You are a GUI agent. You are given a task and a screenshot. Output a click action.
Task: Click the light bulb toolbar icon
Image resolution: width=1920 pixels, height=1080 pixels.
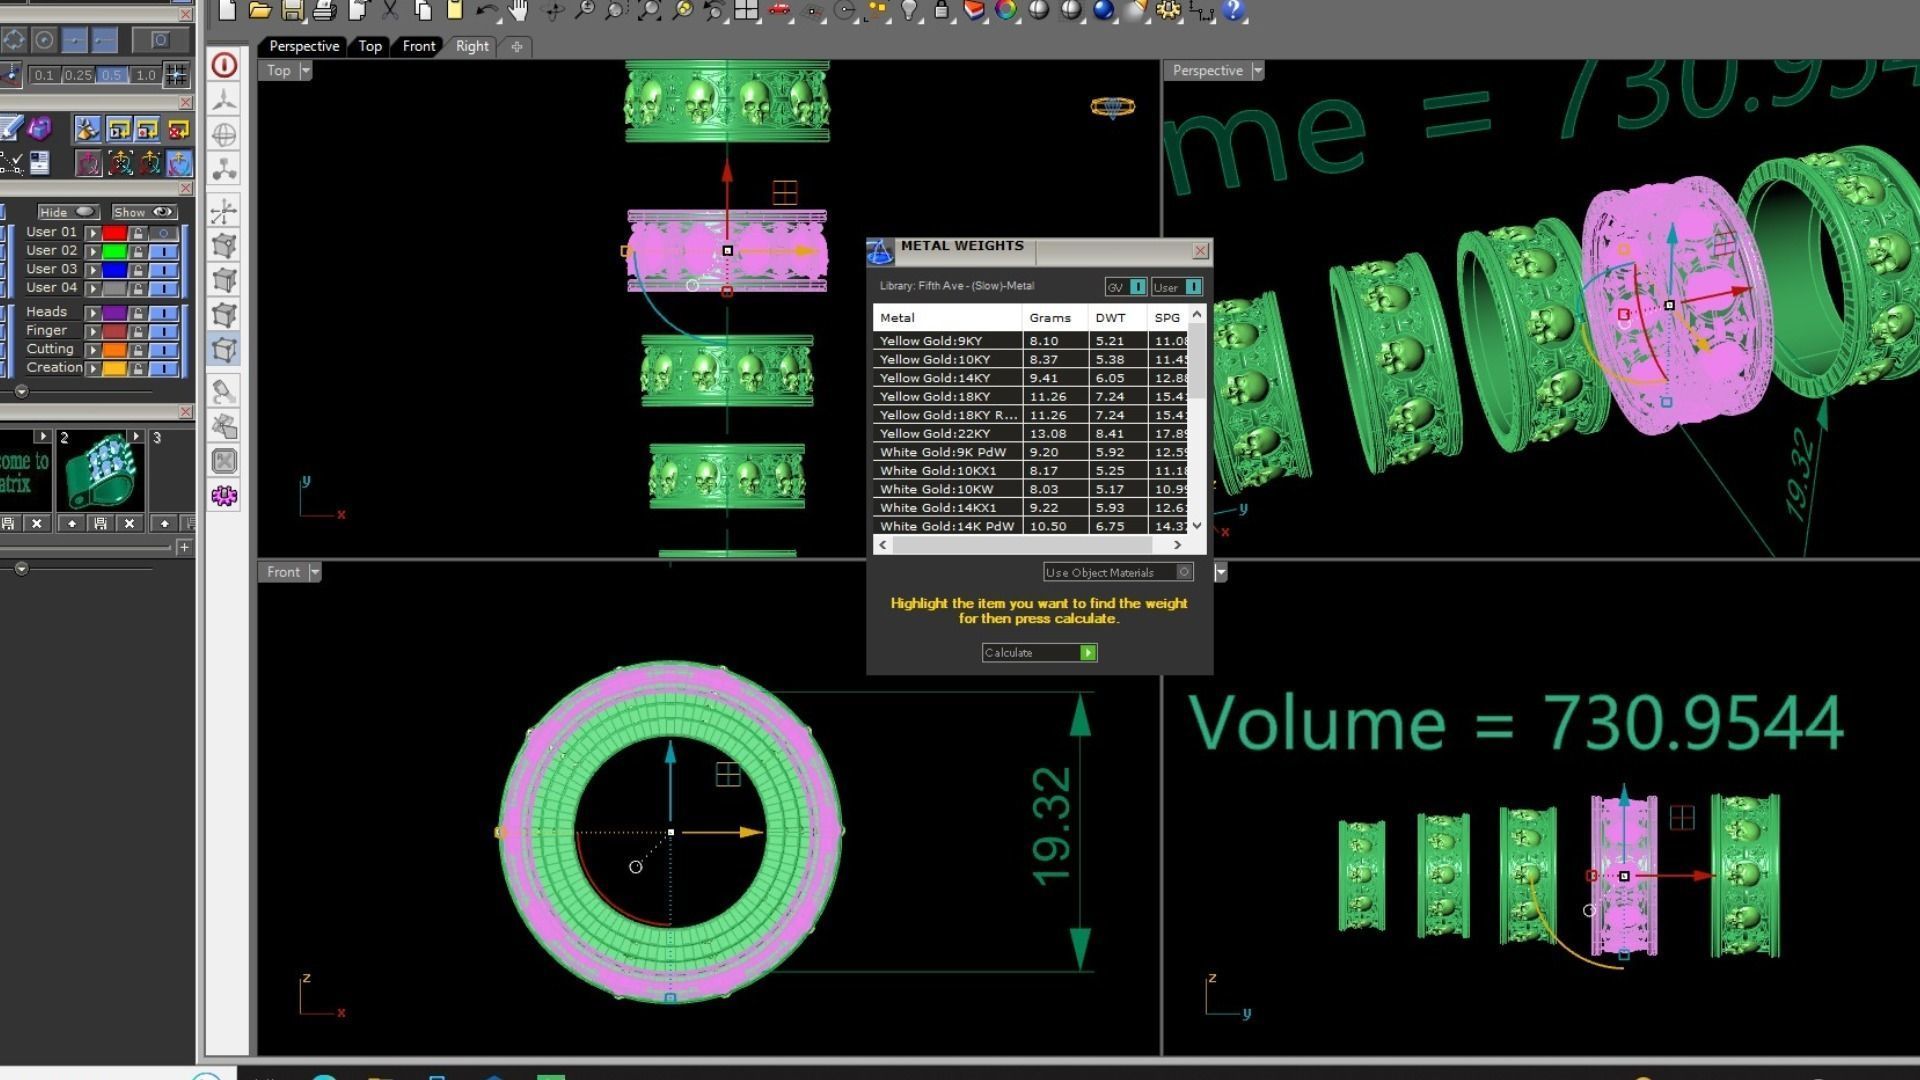click(908, 11)
